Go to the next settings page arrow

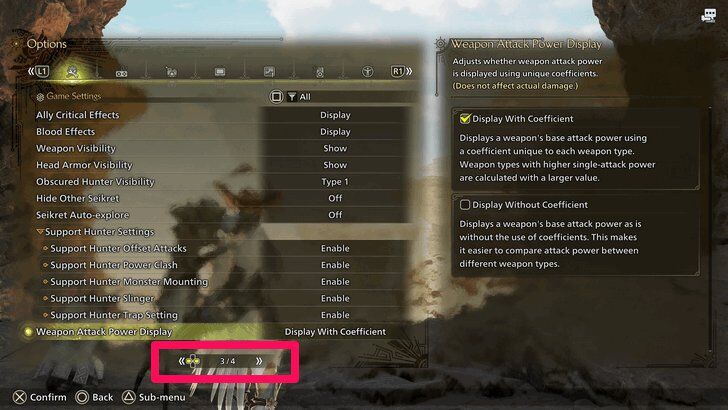click(x=259, y=361)
